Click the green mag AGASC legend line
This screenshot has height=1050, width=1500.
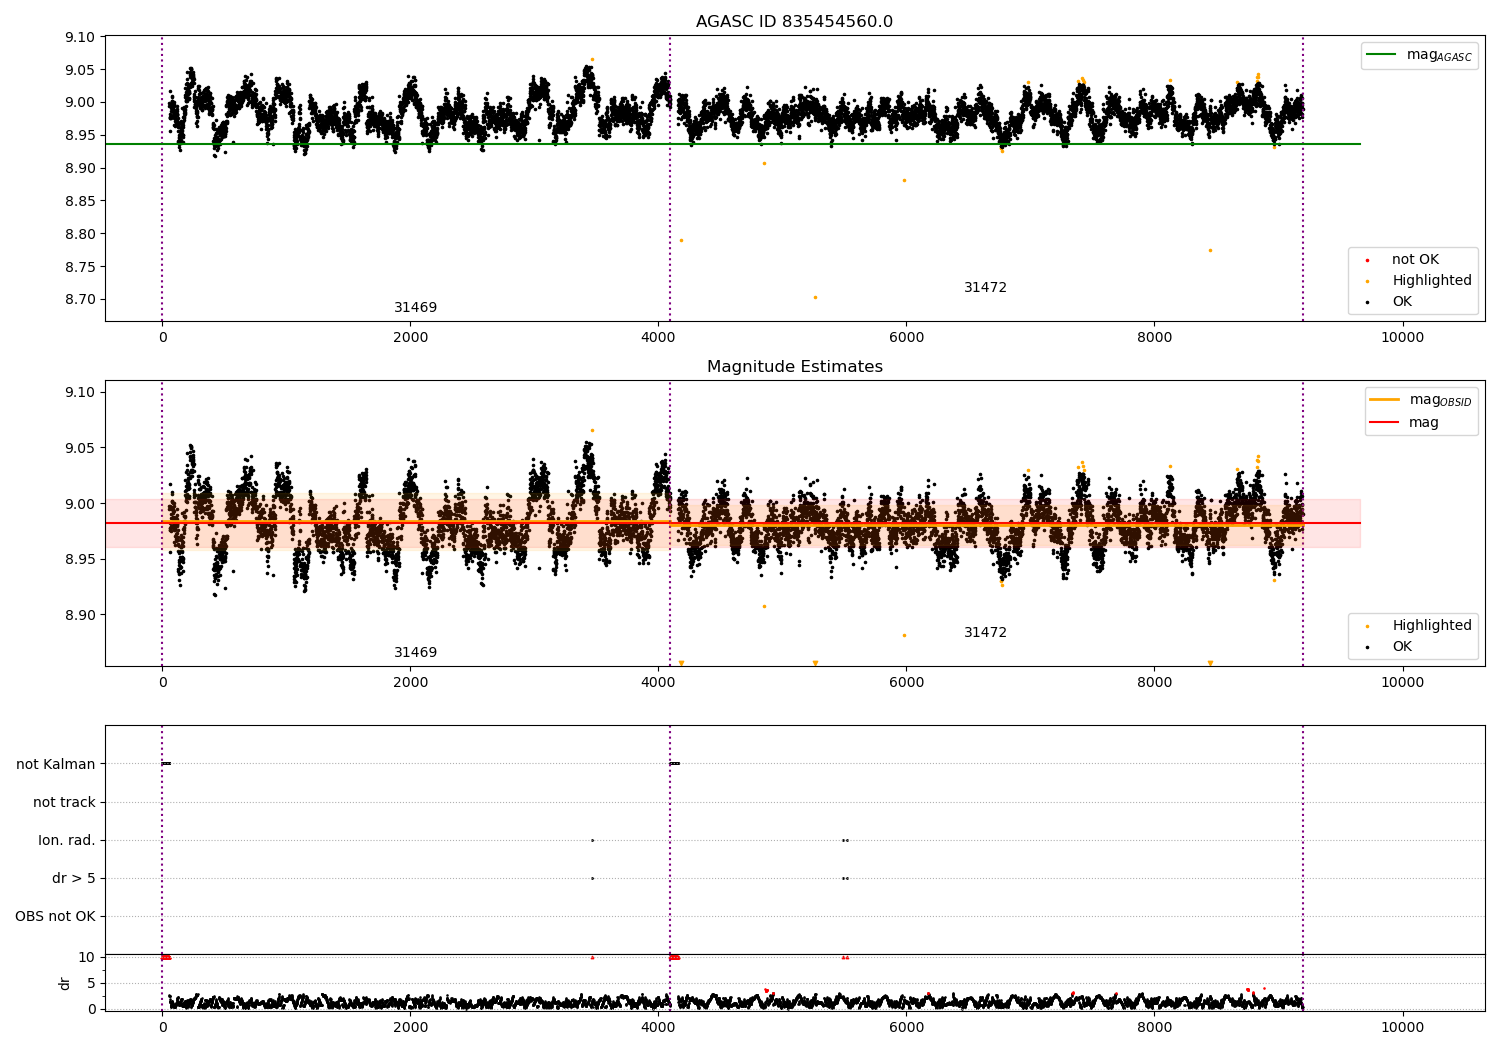point(1381,55)
